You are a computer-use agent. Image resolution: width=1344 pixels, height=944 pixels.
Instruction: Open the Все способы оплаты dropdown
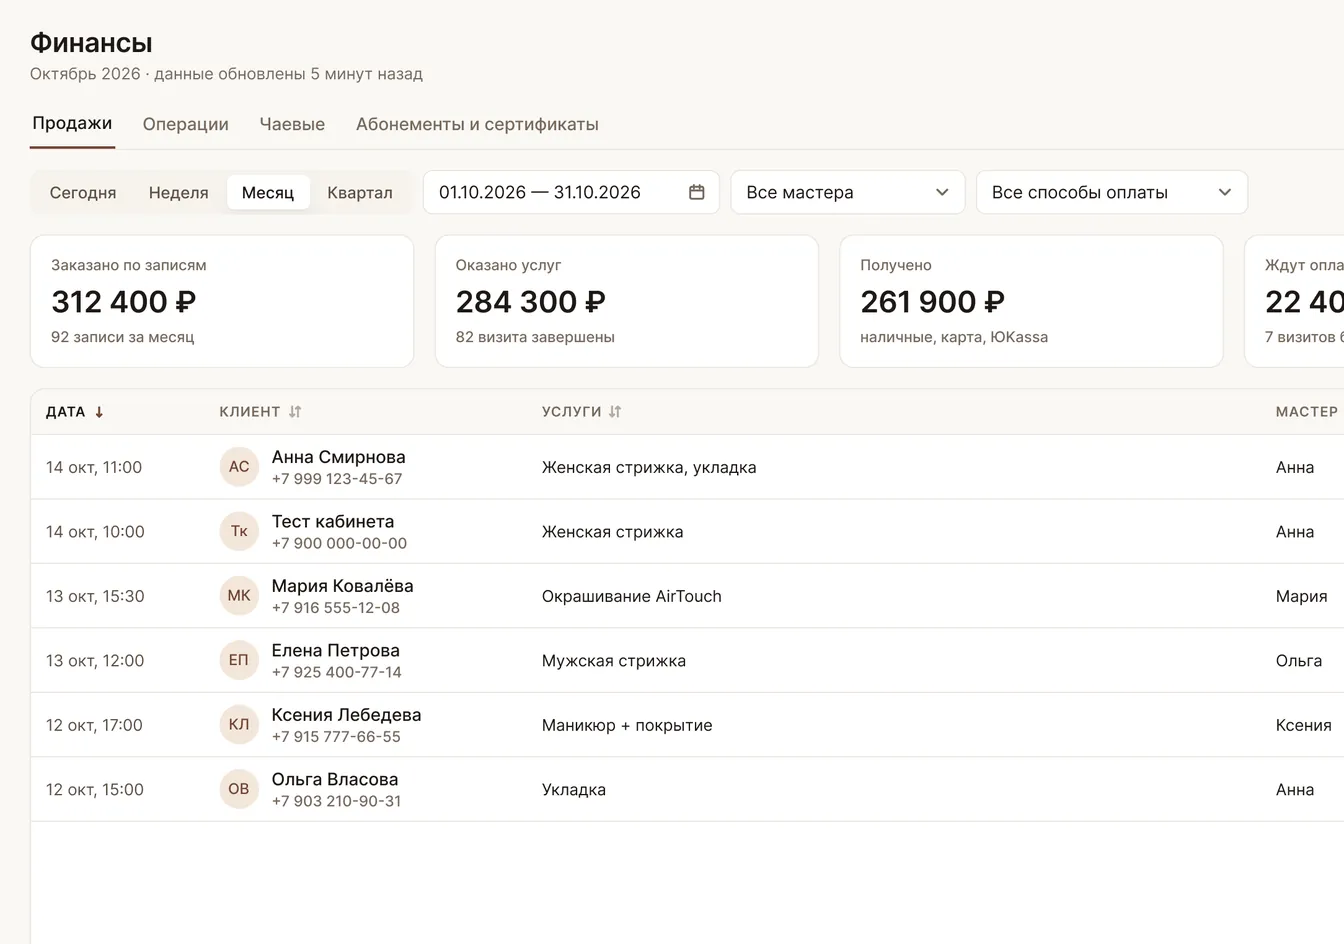tap(1112, 192)
